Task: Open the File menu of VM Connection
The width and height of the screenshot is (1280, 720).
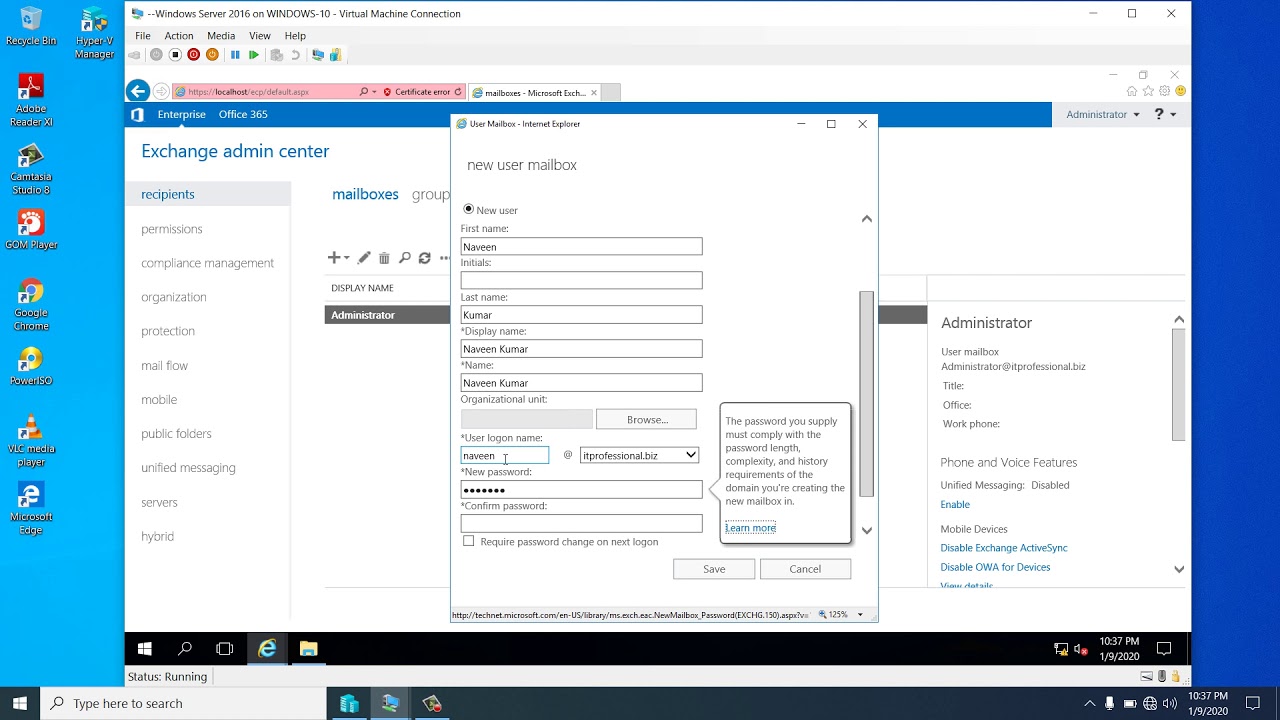Action: [x=143, y=36]
